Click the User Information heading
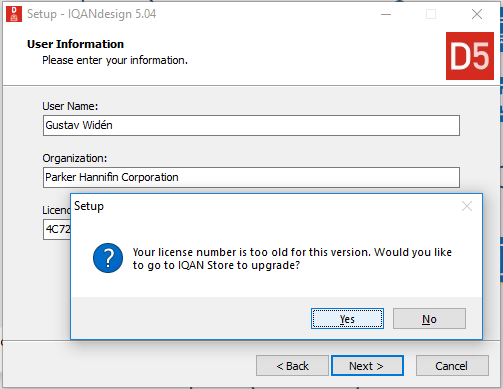The height and width of the screenshot is (389, 503). click(x=75, y=44)
